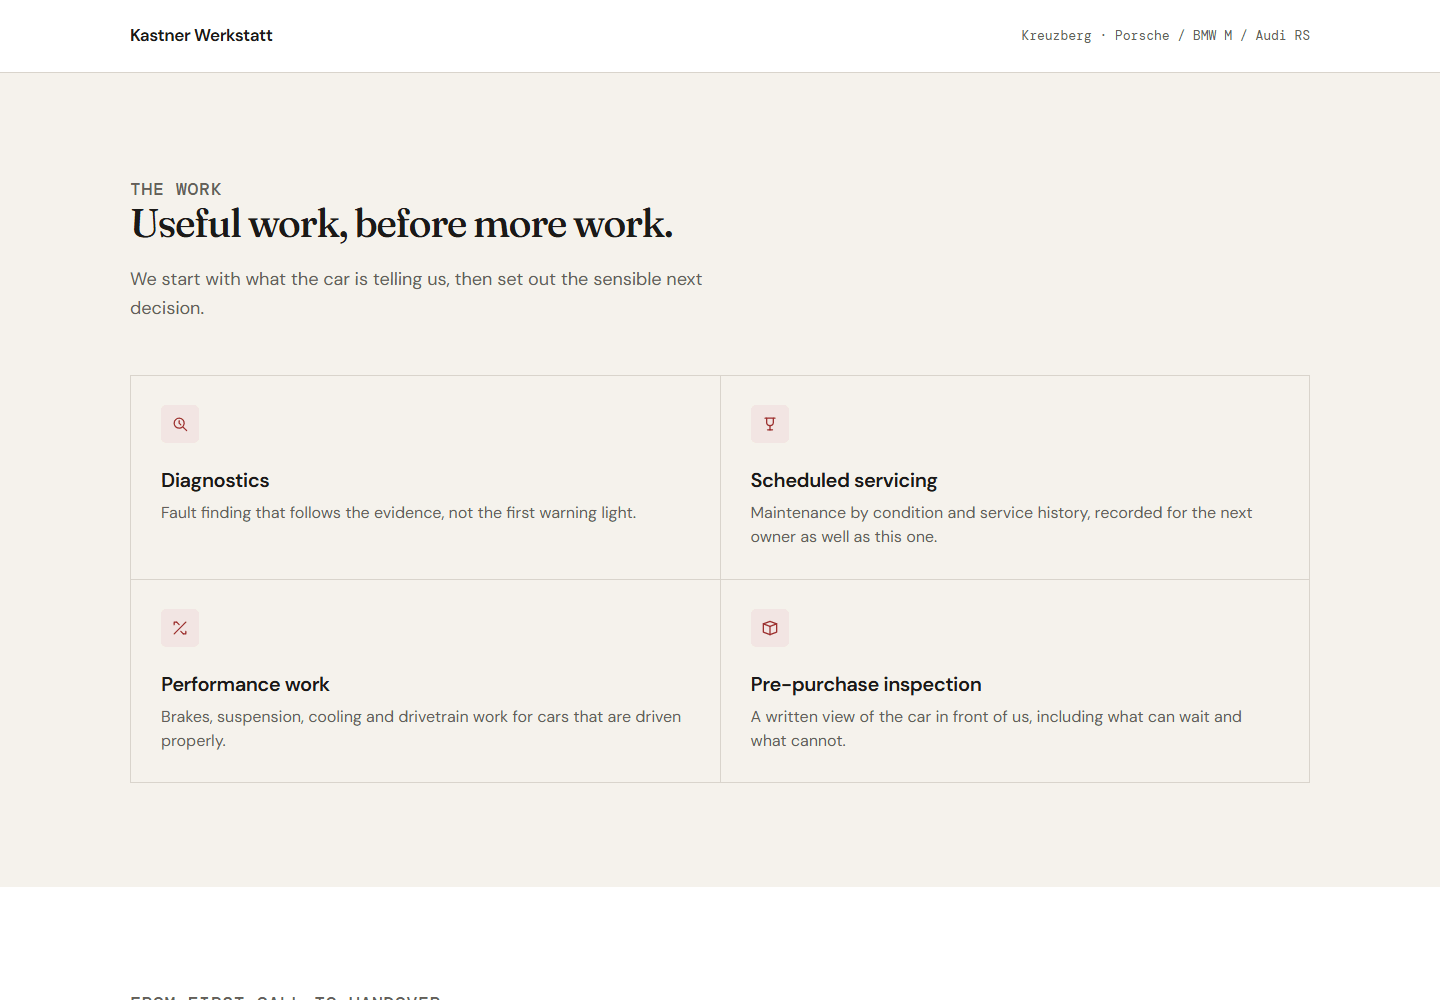Select the Scheduled servicing heading
This screenshot has height=1000, width=1440.
coord(844,480)
